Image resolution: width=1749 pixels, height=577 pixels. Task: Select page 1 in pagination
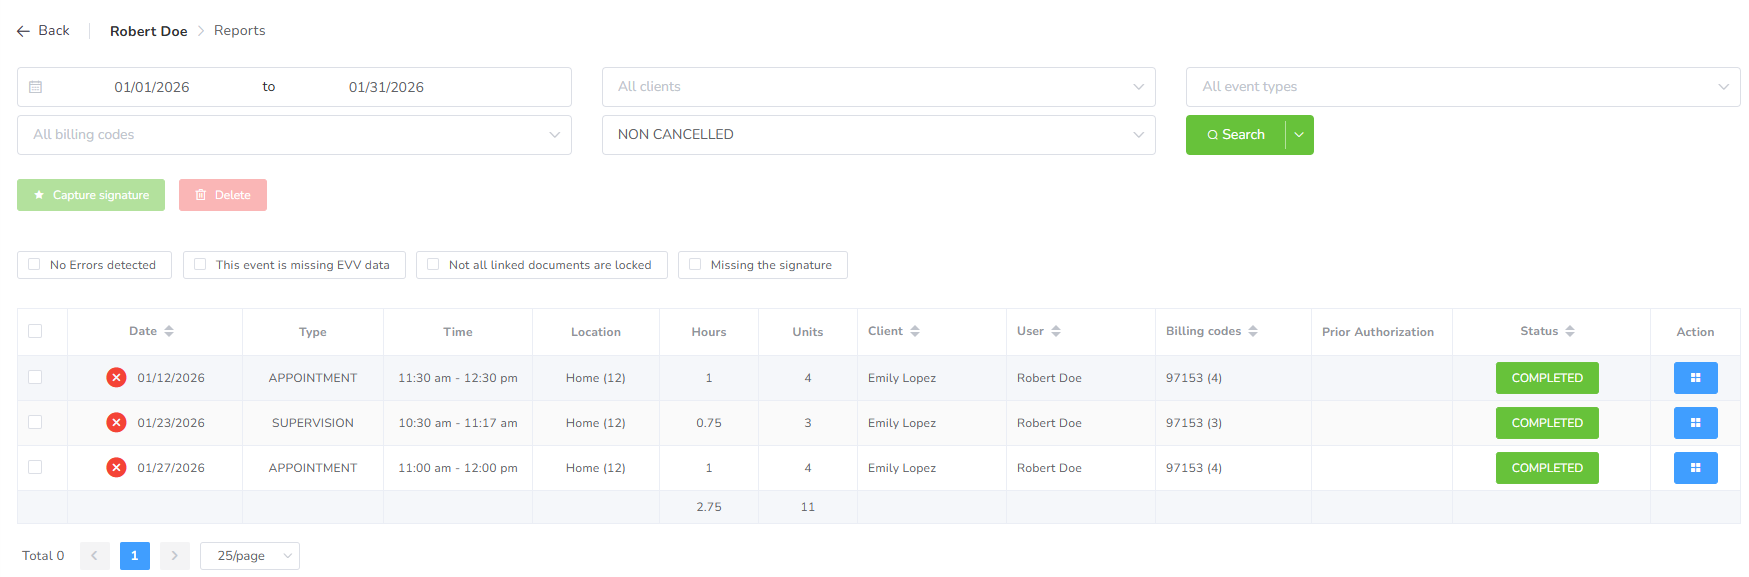coord(134,556)
